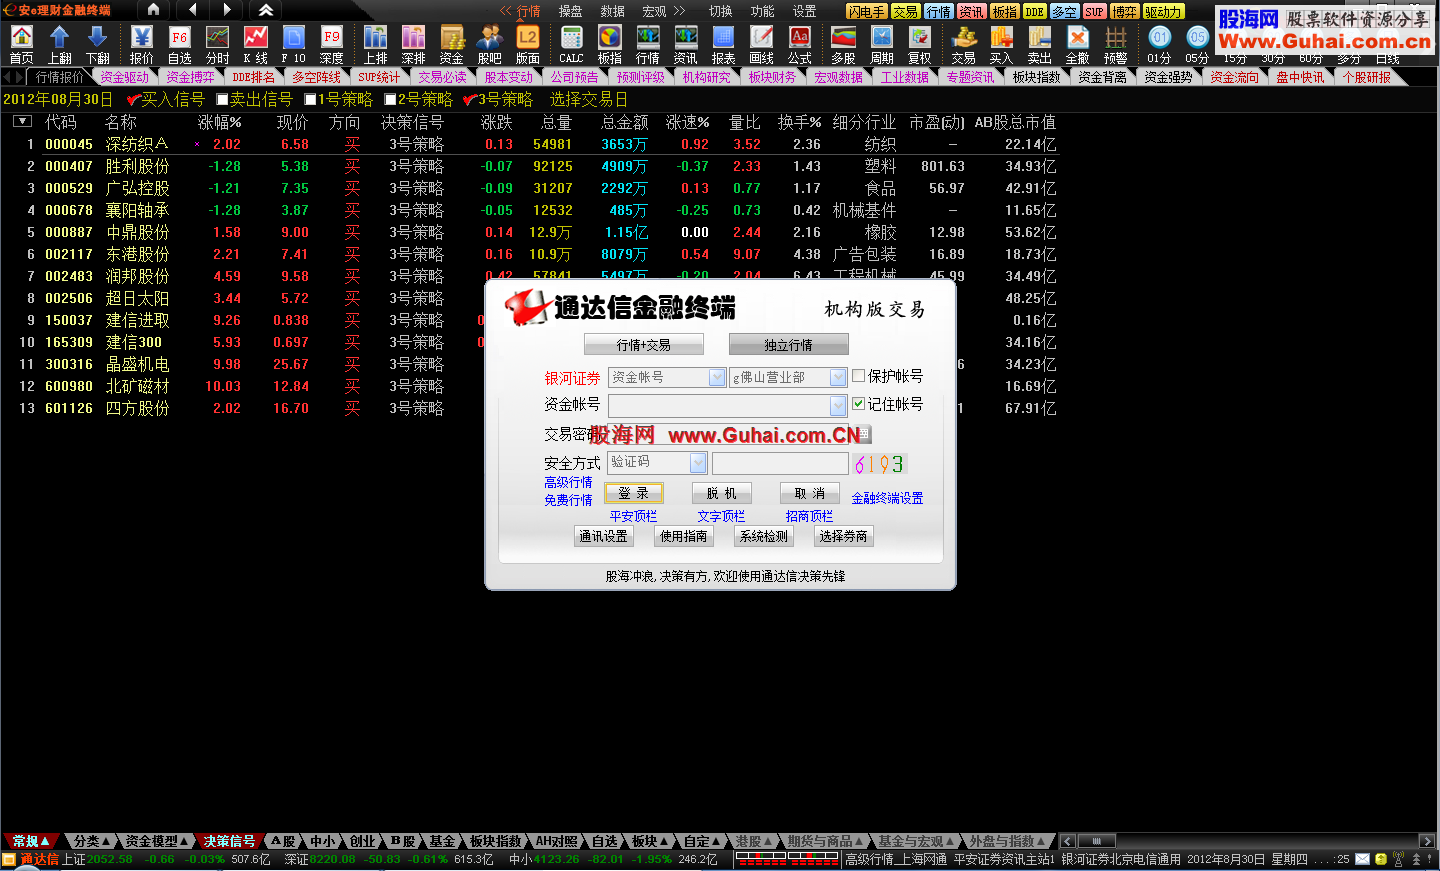Open the 股吧 forum icon
Viewport: 1440px width, 871px height.
point(489,45)
